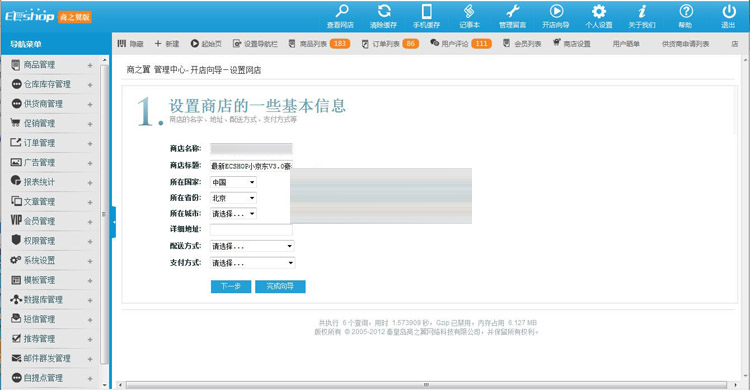
Task: Open 查看网店 magnifier icon
Action: click(x=341, y=11)
